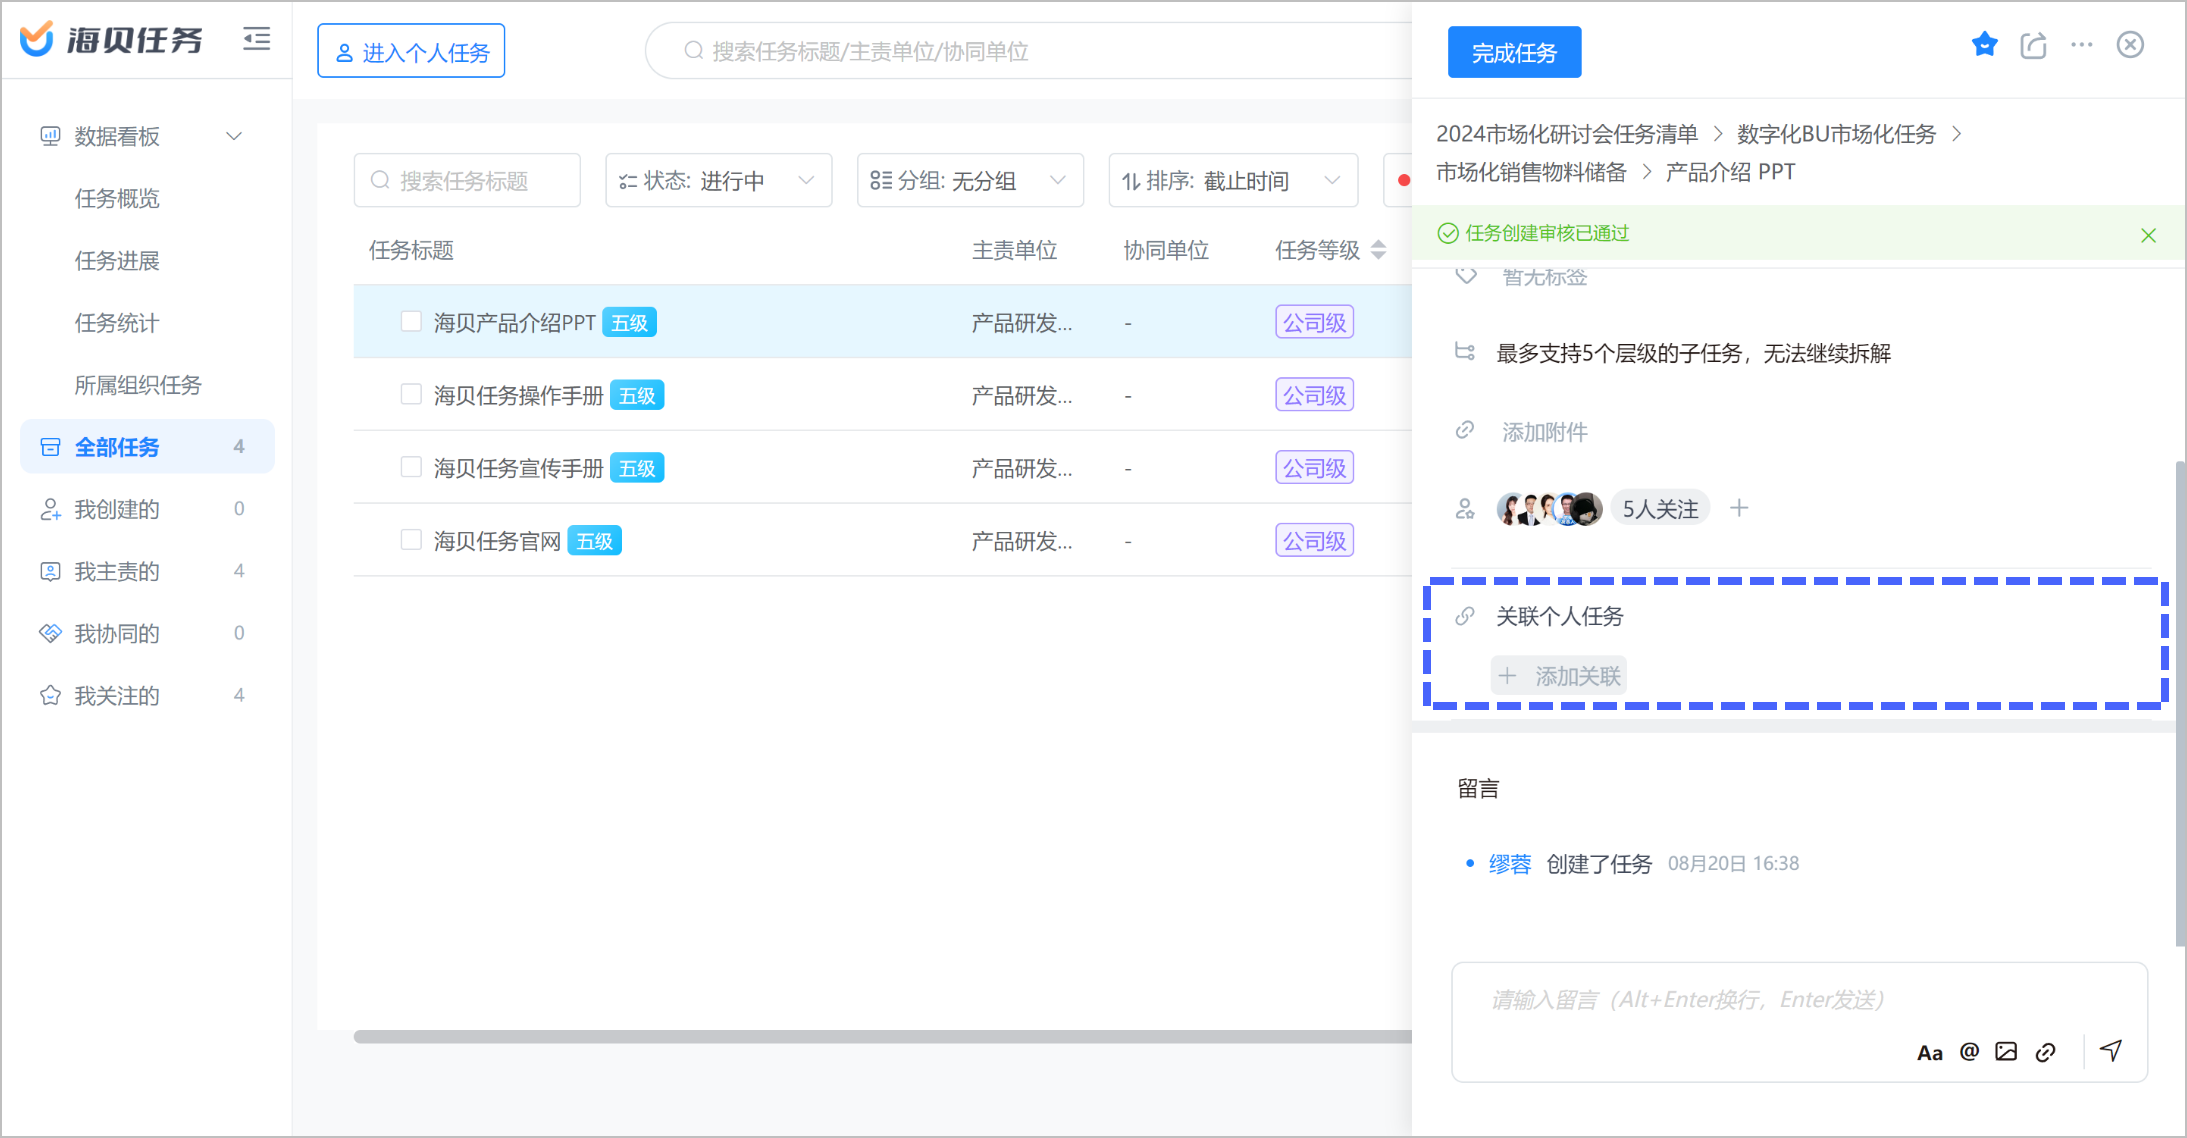
Task: Click the link icon beside 关联个人任务
Action: point(1465,616)
